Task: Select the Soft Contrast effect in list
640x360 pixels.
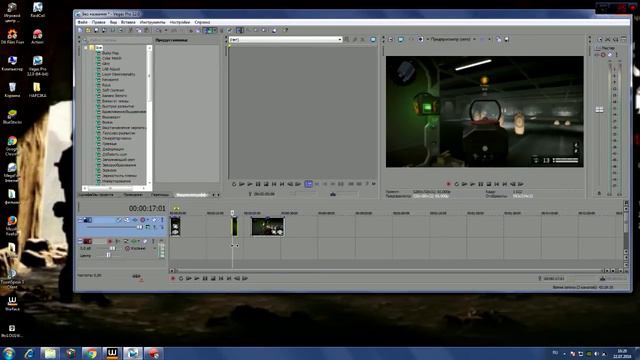Action: click(113, 90)
